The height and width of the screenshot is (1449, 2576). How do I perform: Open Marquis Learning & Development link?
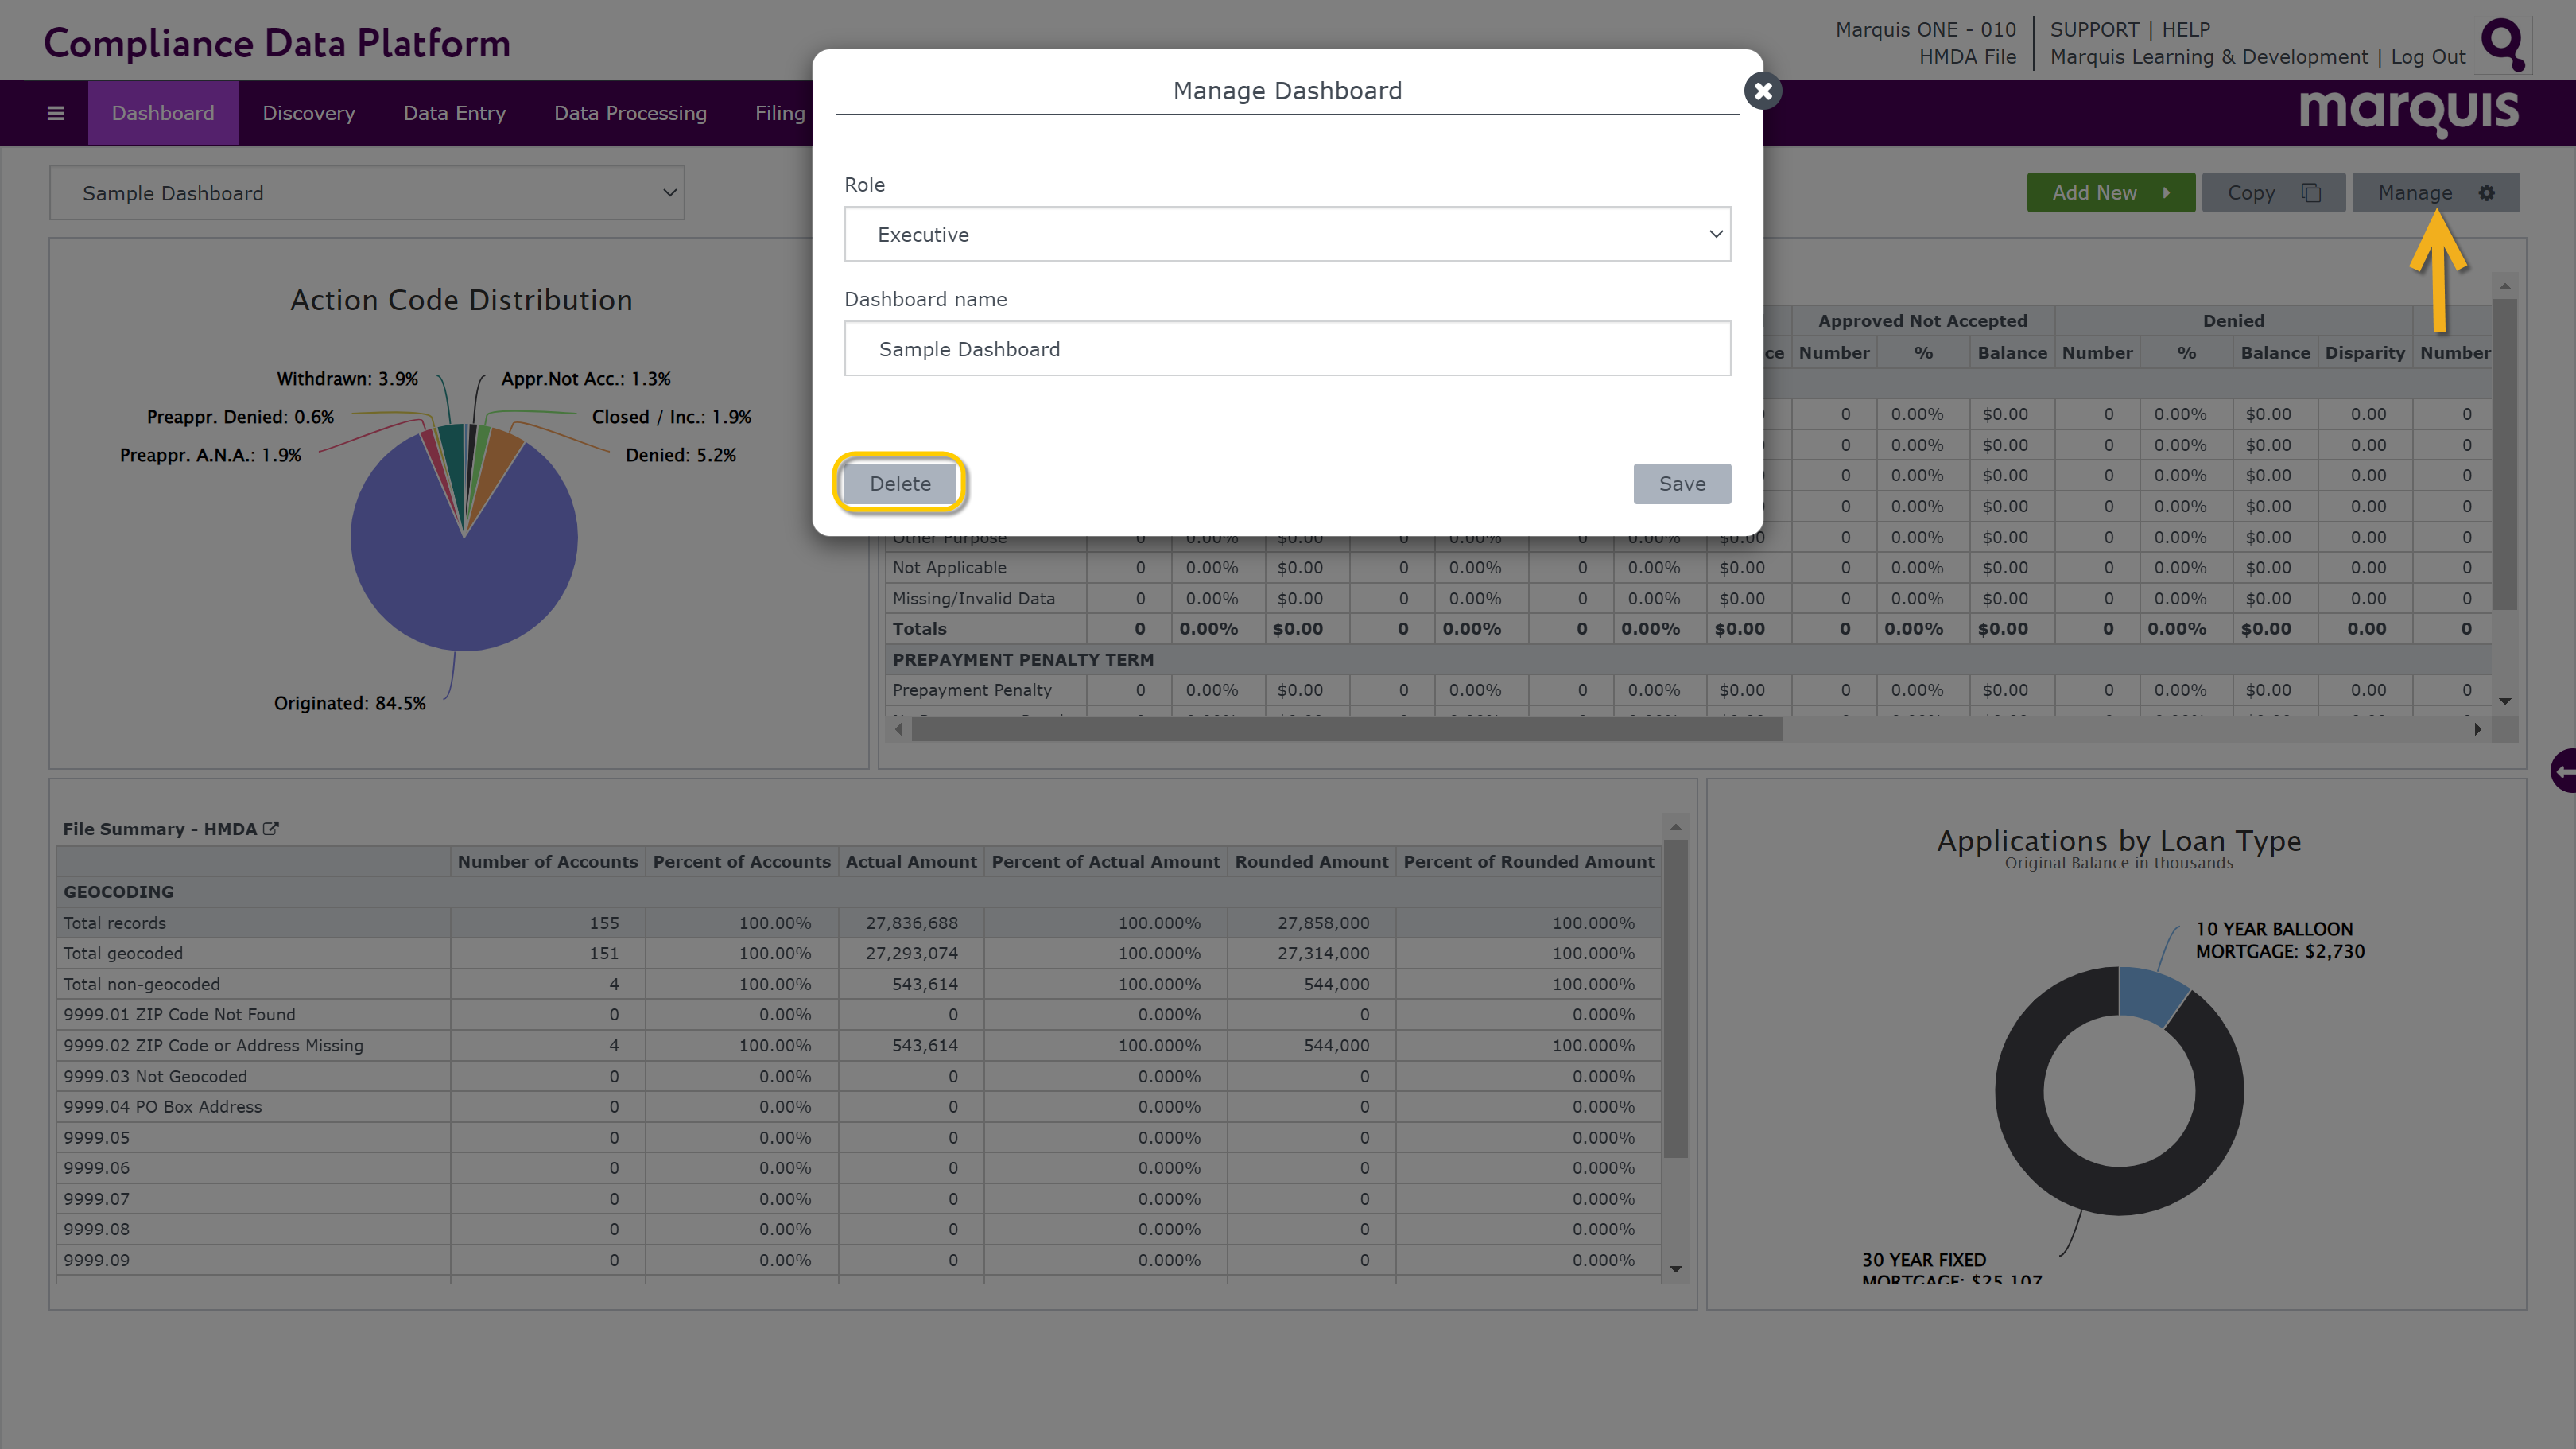2209,57
